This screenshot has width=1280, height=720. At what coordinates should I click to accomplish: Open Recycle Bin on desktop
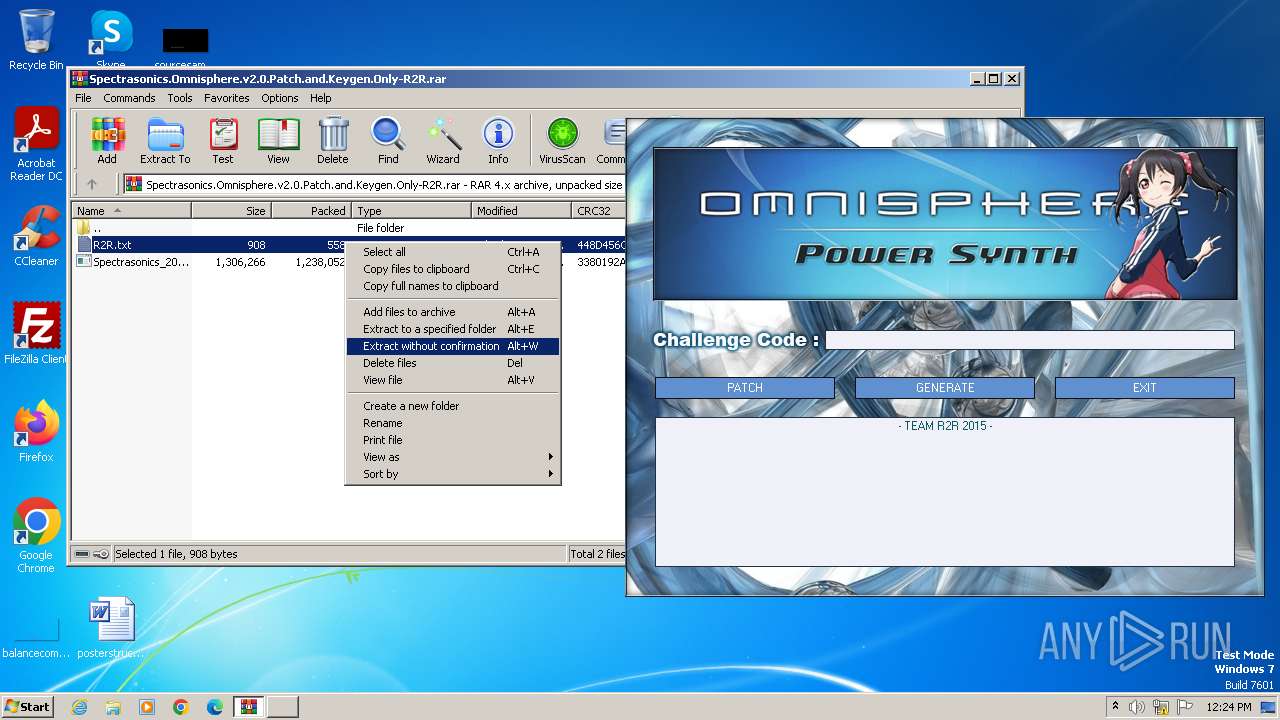(36, 40)
